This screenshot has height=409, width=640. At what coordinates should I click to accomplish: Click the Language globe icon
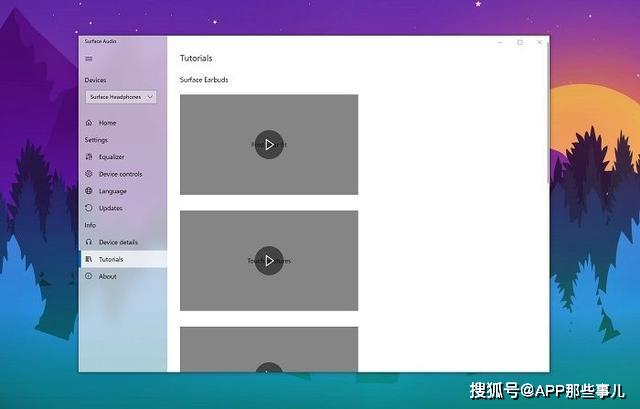(89, 191)
